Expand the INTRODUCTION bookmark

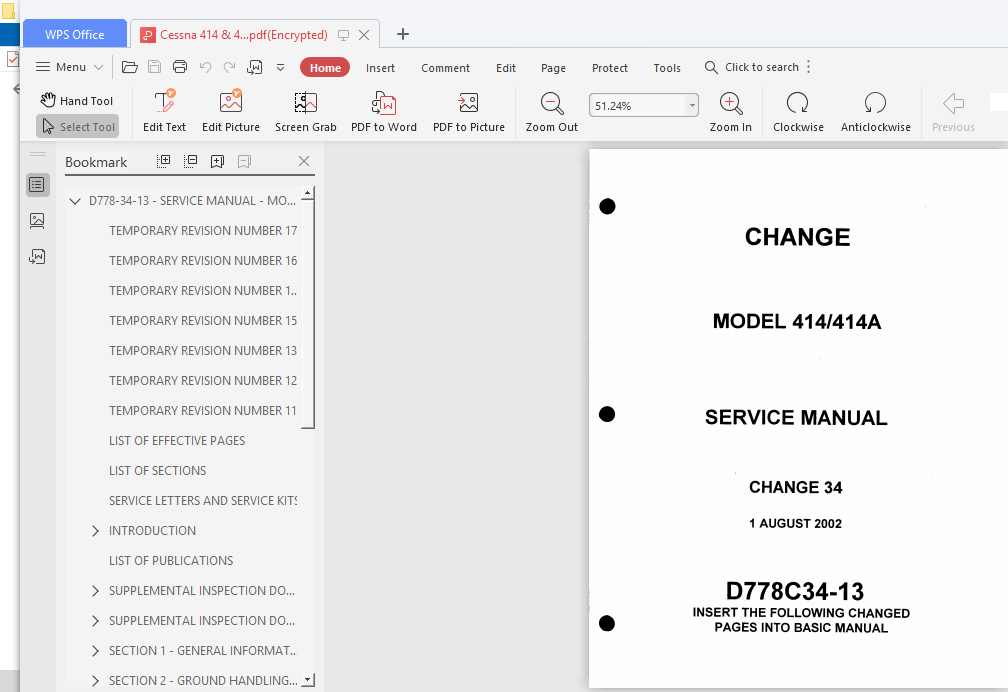point(95,531)
